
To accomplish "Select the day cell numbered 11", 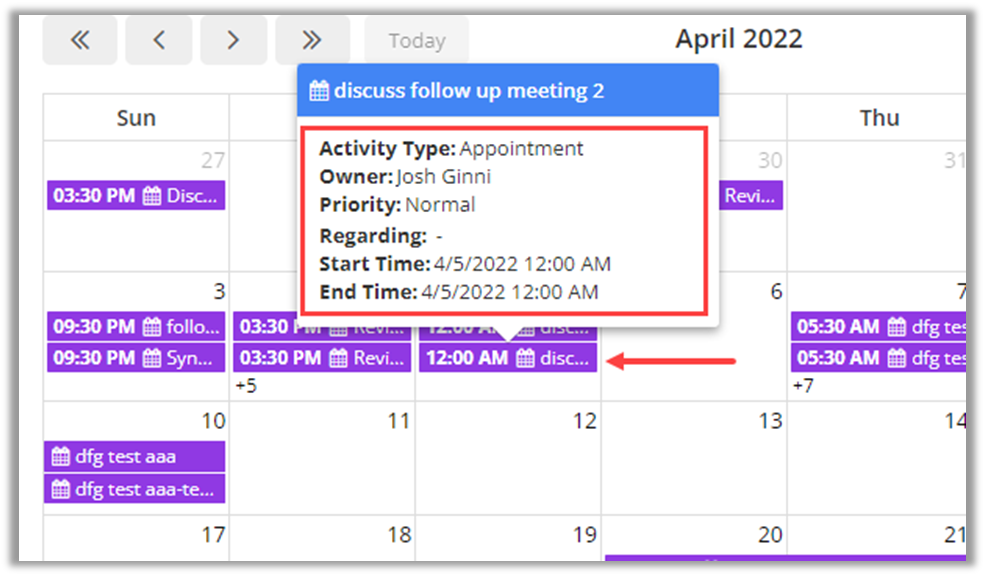I will click(x=322, y=460).
